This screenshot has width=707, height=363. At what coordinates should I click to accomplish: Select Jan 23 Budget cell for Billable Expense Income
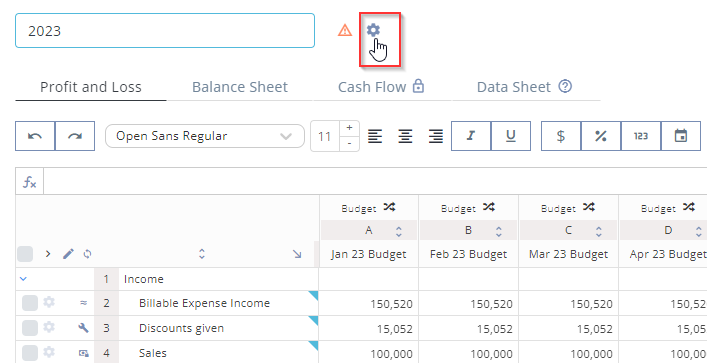[x=368, y=303]
